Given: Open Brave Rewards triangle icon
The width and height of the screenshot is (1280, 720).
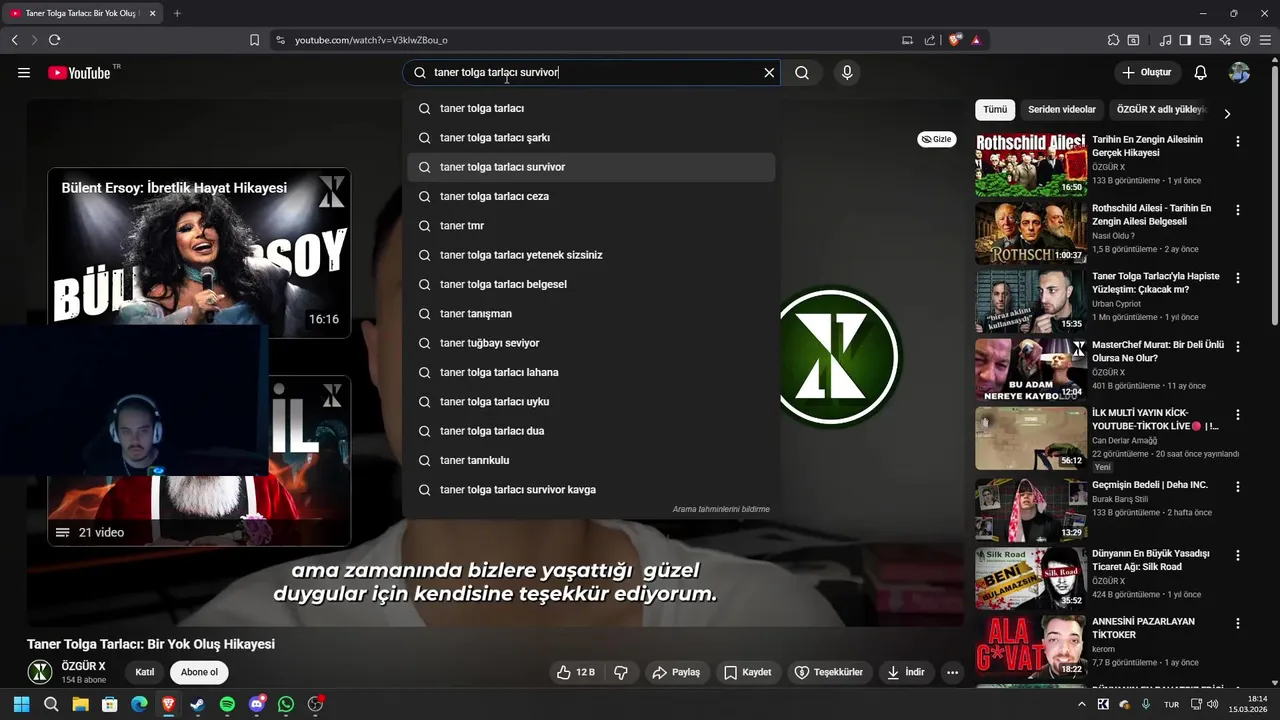Looking at the screenshot, I should point(976,40).
